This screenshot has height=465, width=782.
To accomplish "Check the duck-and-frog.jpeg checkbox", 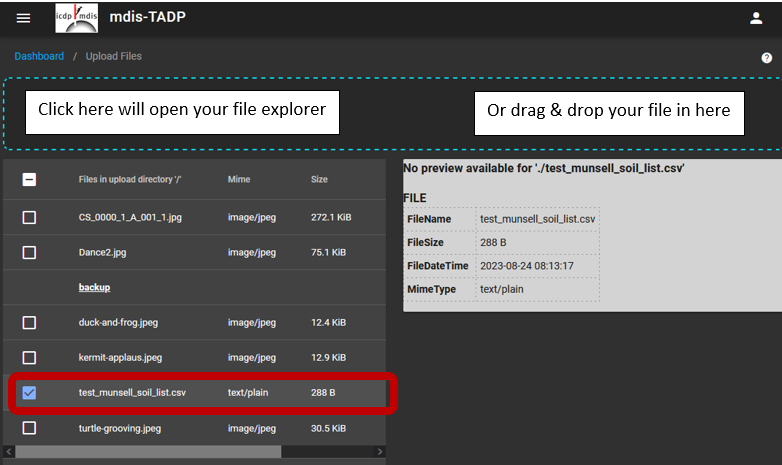I will (x=29, y=323).
